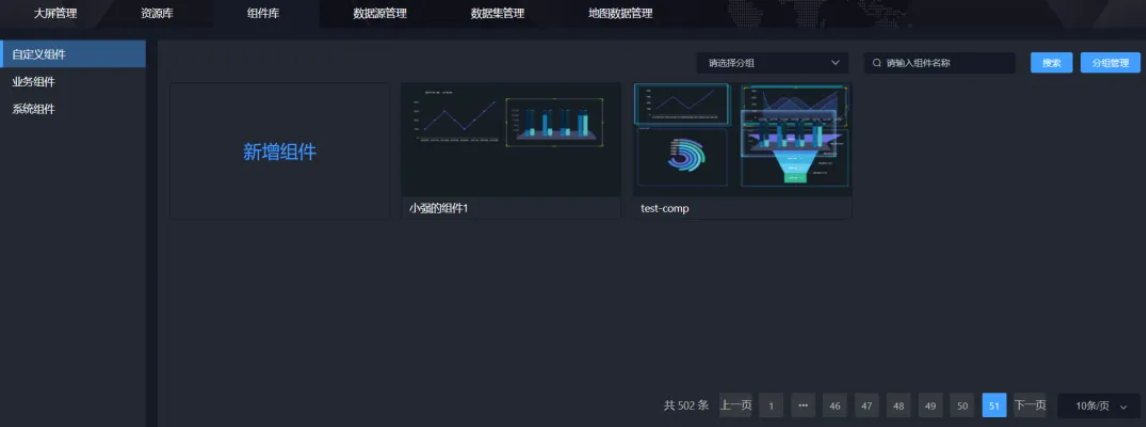The width and height of the screenshot is (1146, 427).
Task: Select current page 51
Action: (994, 405)
